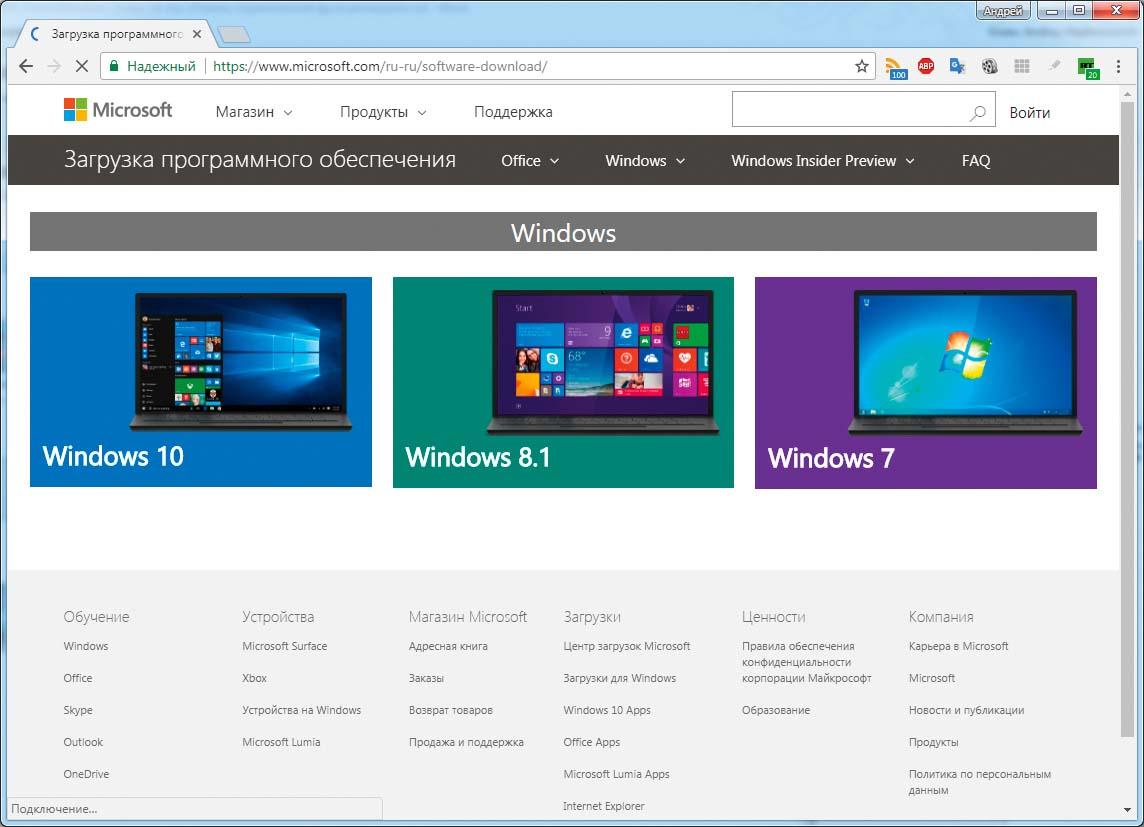Open the RSS feed extension with badge 100
The image size is (1144, 827).
click(x=894, y=67)
